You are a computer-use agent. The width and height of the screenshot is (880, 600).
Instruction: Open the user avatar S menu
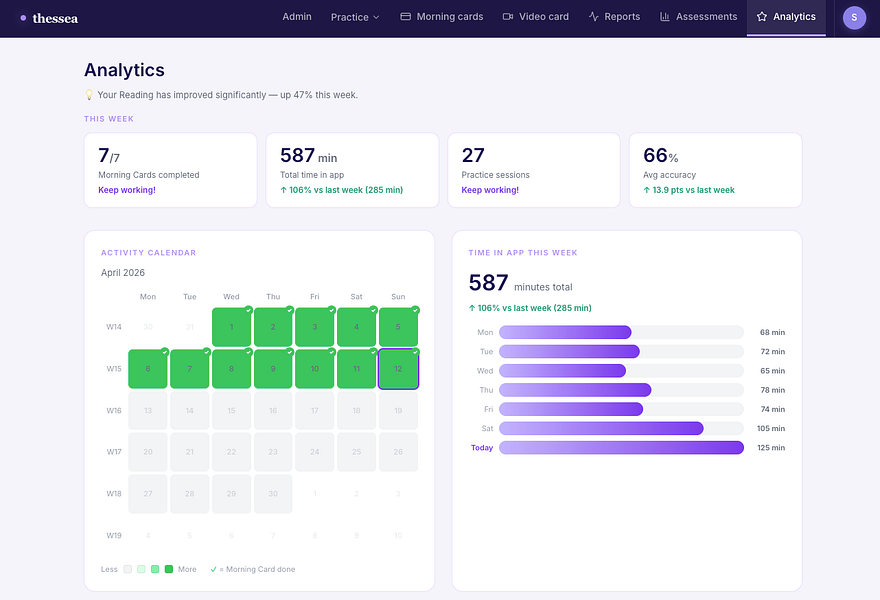854,17
